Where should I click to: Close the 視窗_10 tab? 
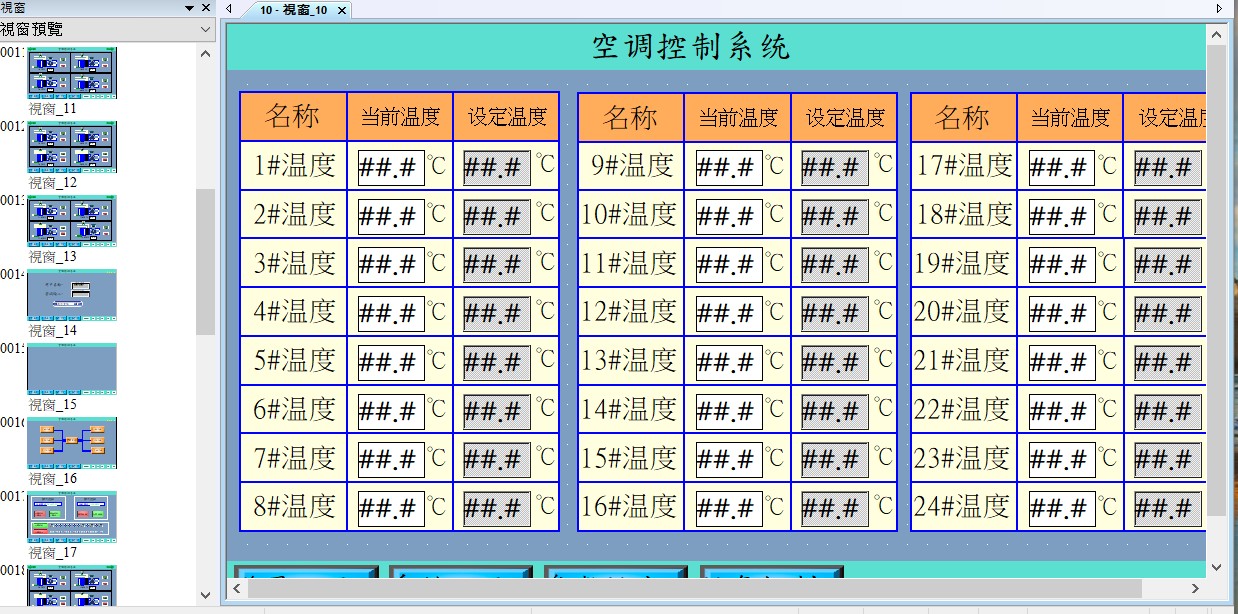point(341,10)
